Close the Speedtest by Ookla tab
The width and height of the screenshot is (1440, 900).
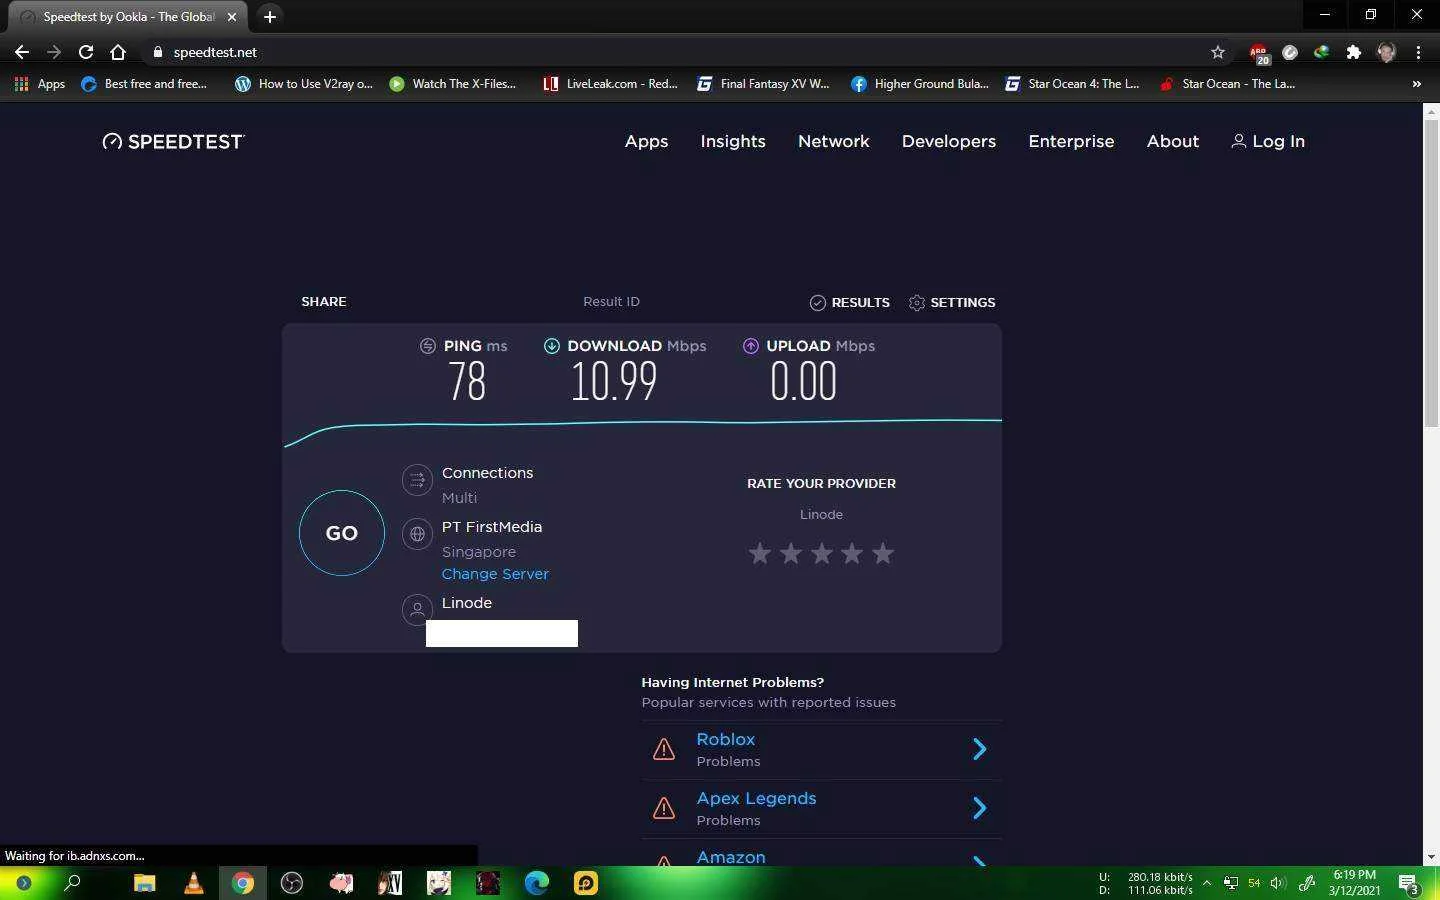tap(232, 17)
